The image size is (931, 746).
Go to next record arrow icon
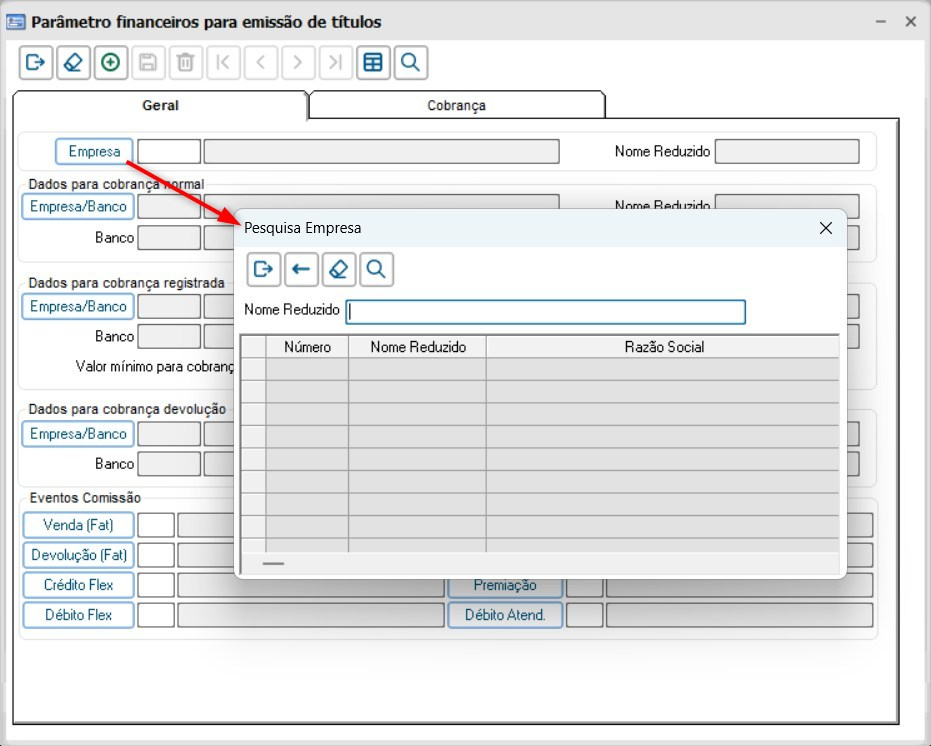pos(297,62)
